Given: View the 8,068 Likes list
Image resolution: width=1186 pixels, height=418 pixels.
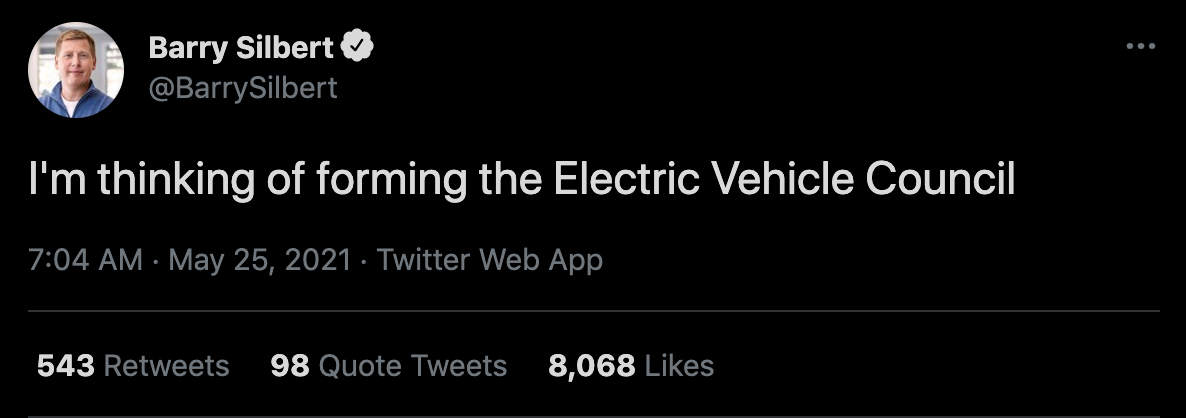Looking at the screenshot, I should 631,365.
